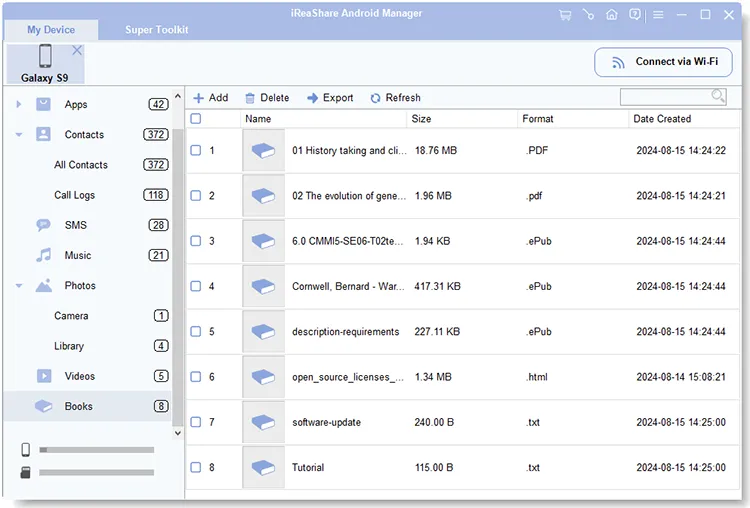Select the Galaxy S9 device icon
This screenshot has width=750, height=508.
45,56
